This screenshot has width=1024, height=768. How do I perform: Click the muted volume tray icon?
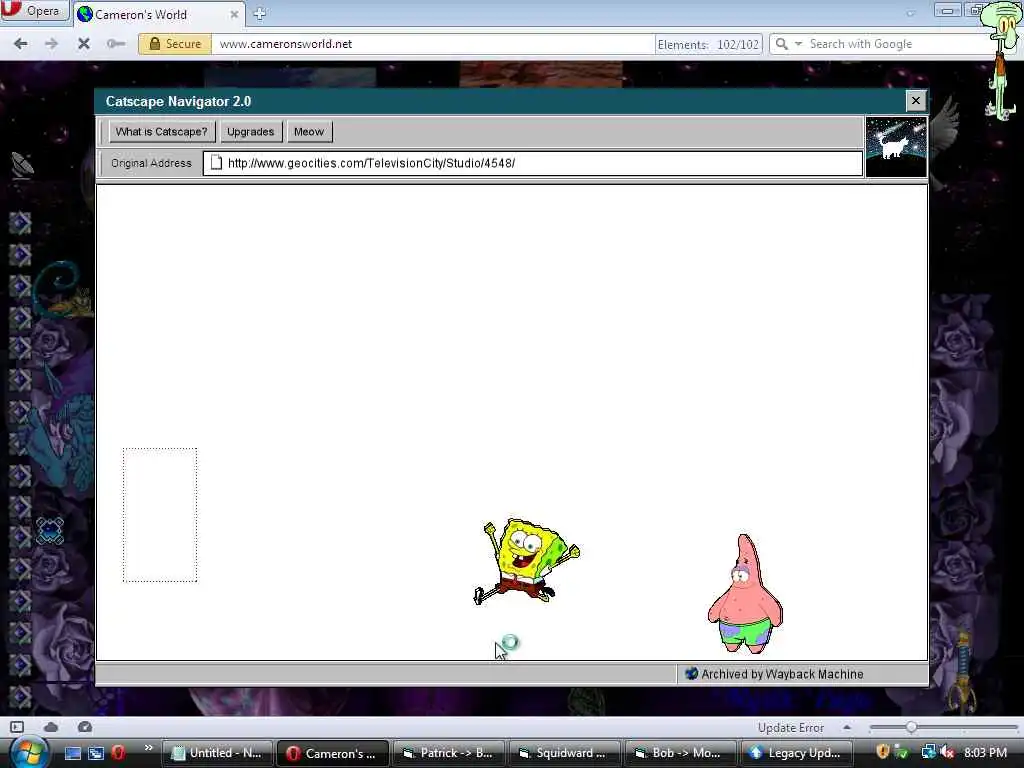[x=947, y=752]
